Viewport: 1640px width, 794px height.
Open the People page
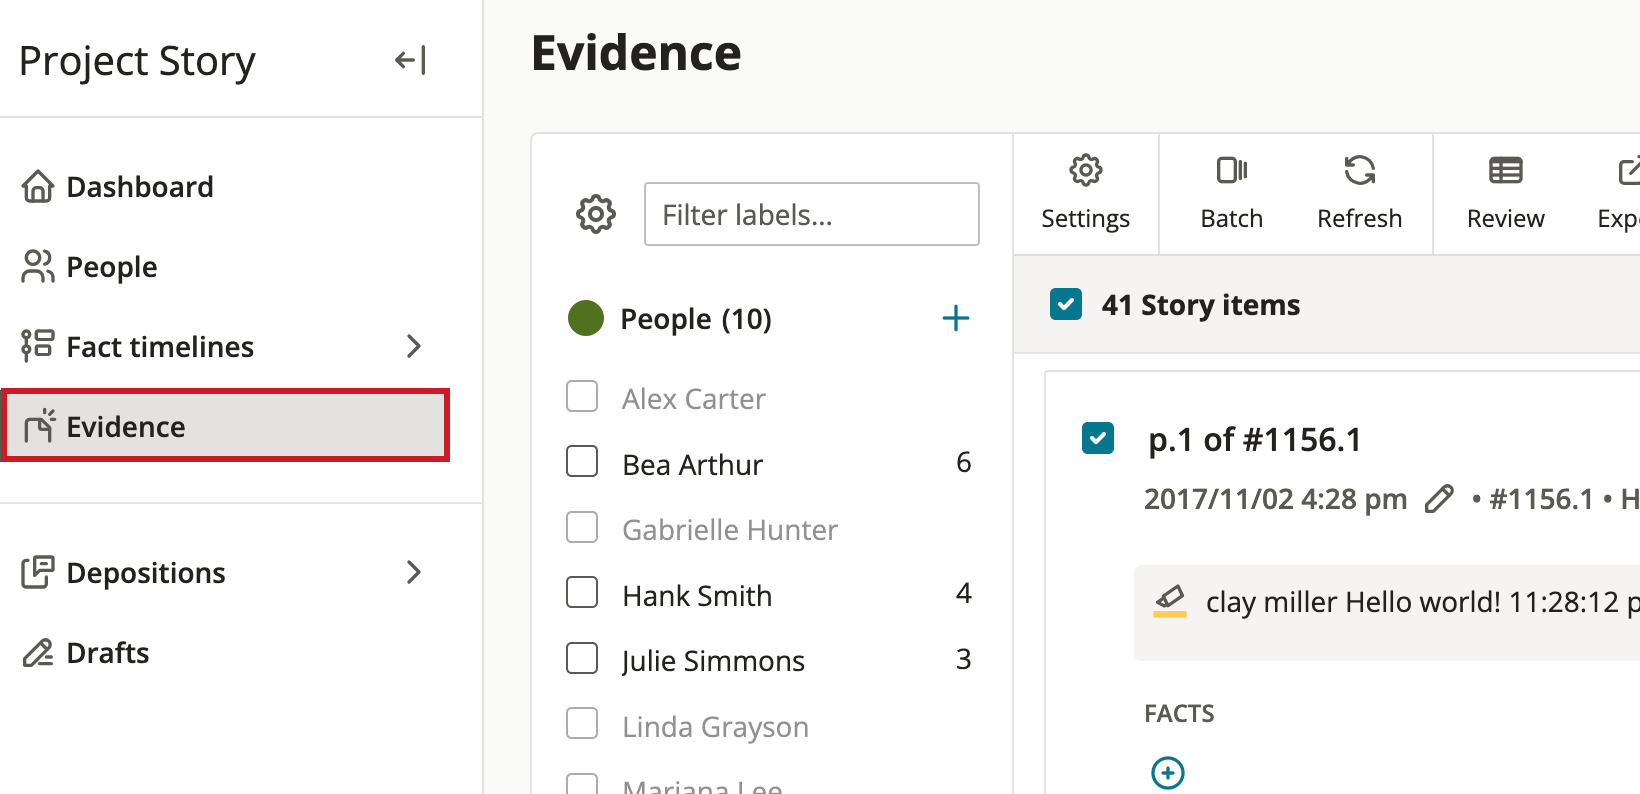point(112,267)
